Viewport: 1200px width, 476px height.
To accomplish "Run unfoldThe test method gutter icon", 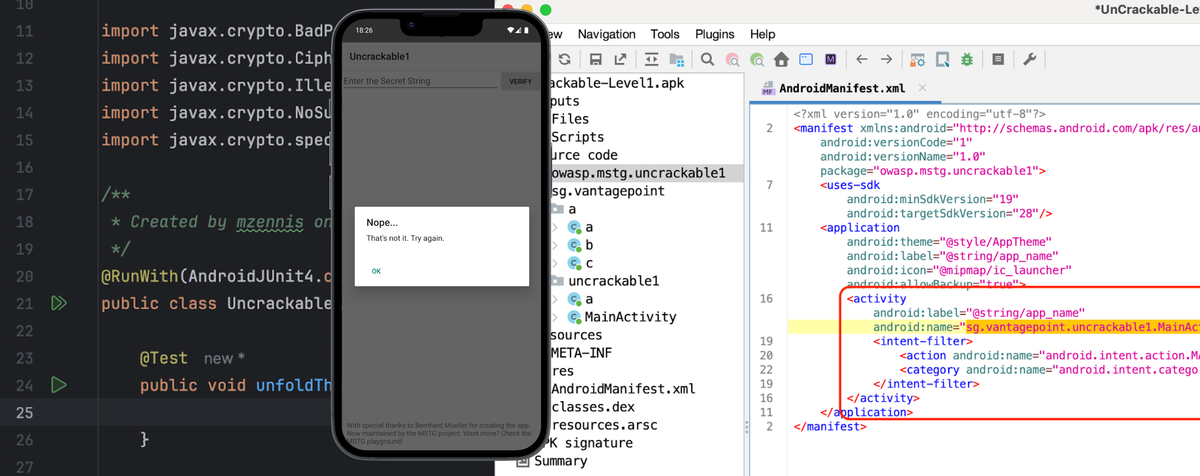I will 59,384.
